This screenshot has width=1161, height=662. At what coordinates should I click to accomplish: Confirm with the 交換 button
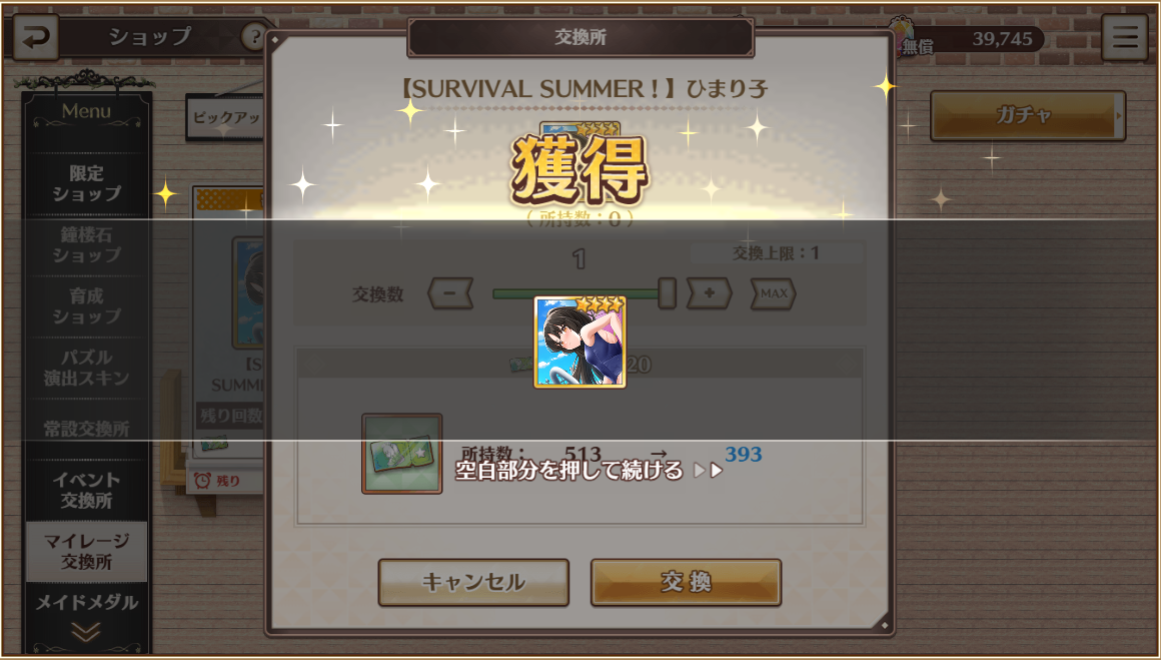pos(686,582)
